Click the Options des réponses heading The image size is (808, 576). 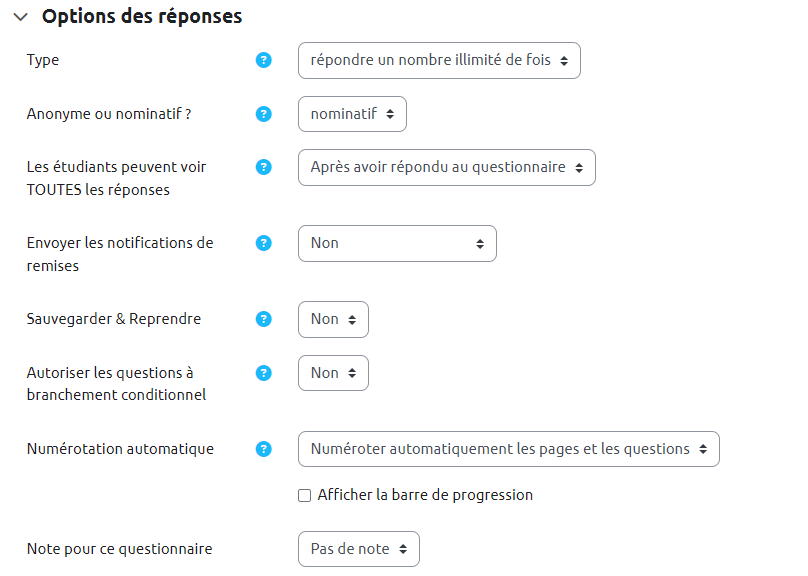pos(142,17)
